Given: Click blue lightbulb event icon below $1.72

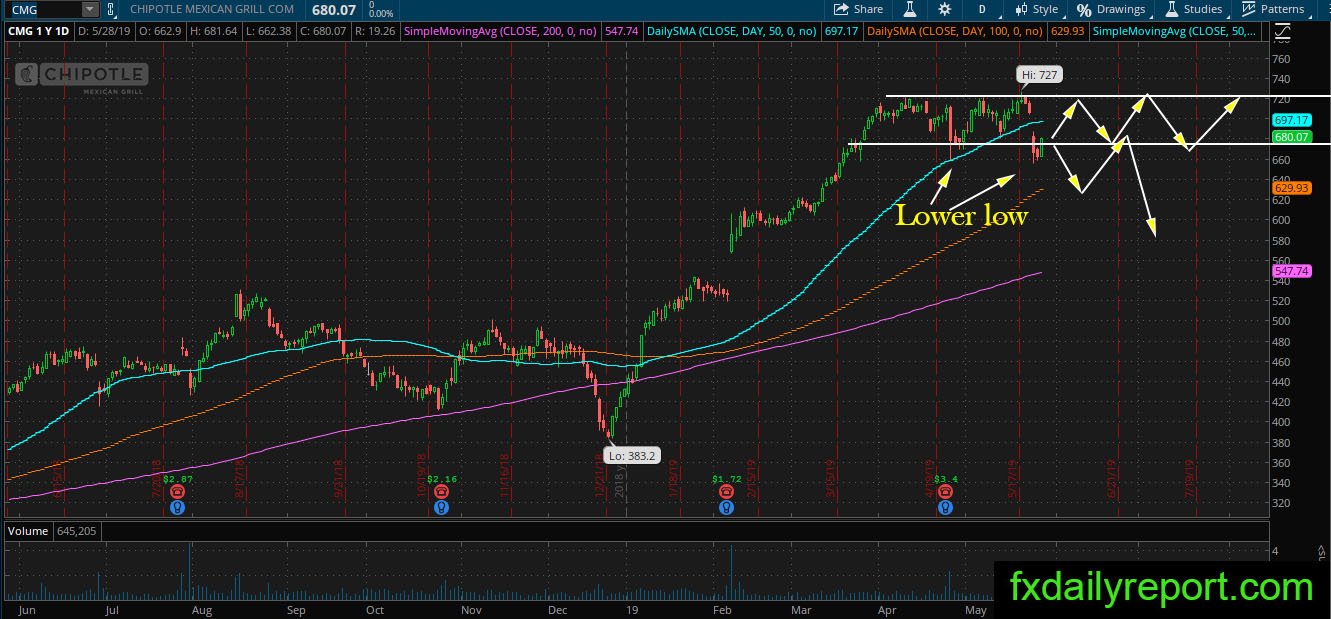Looking at the screenshot, I should click(727, 507).
